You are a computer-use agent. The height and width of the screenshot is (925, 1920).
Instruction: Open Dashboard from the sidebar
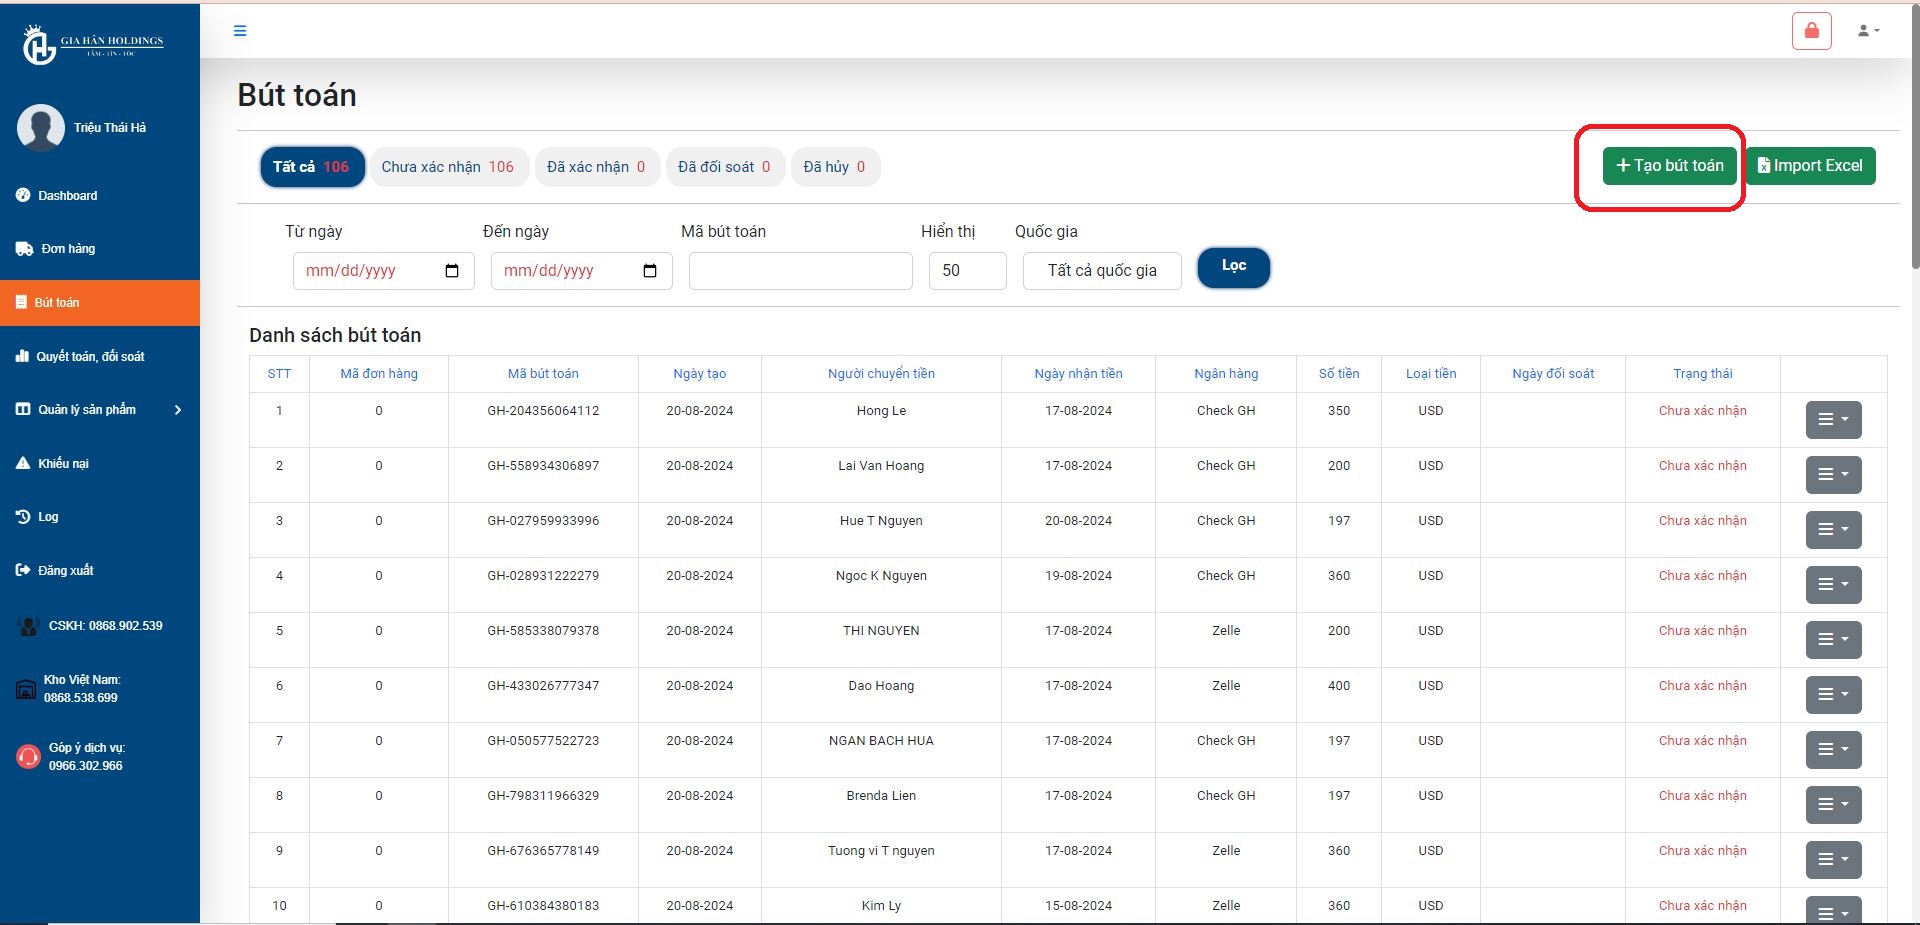click(x=67, y=196)
